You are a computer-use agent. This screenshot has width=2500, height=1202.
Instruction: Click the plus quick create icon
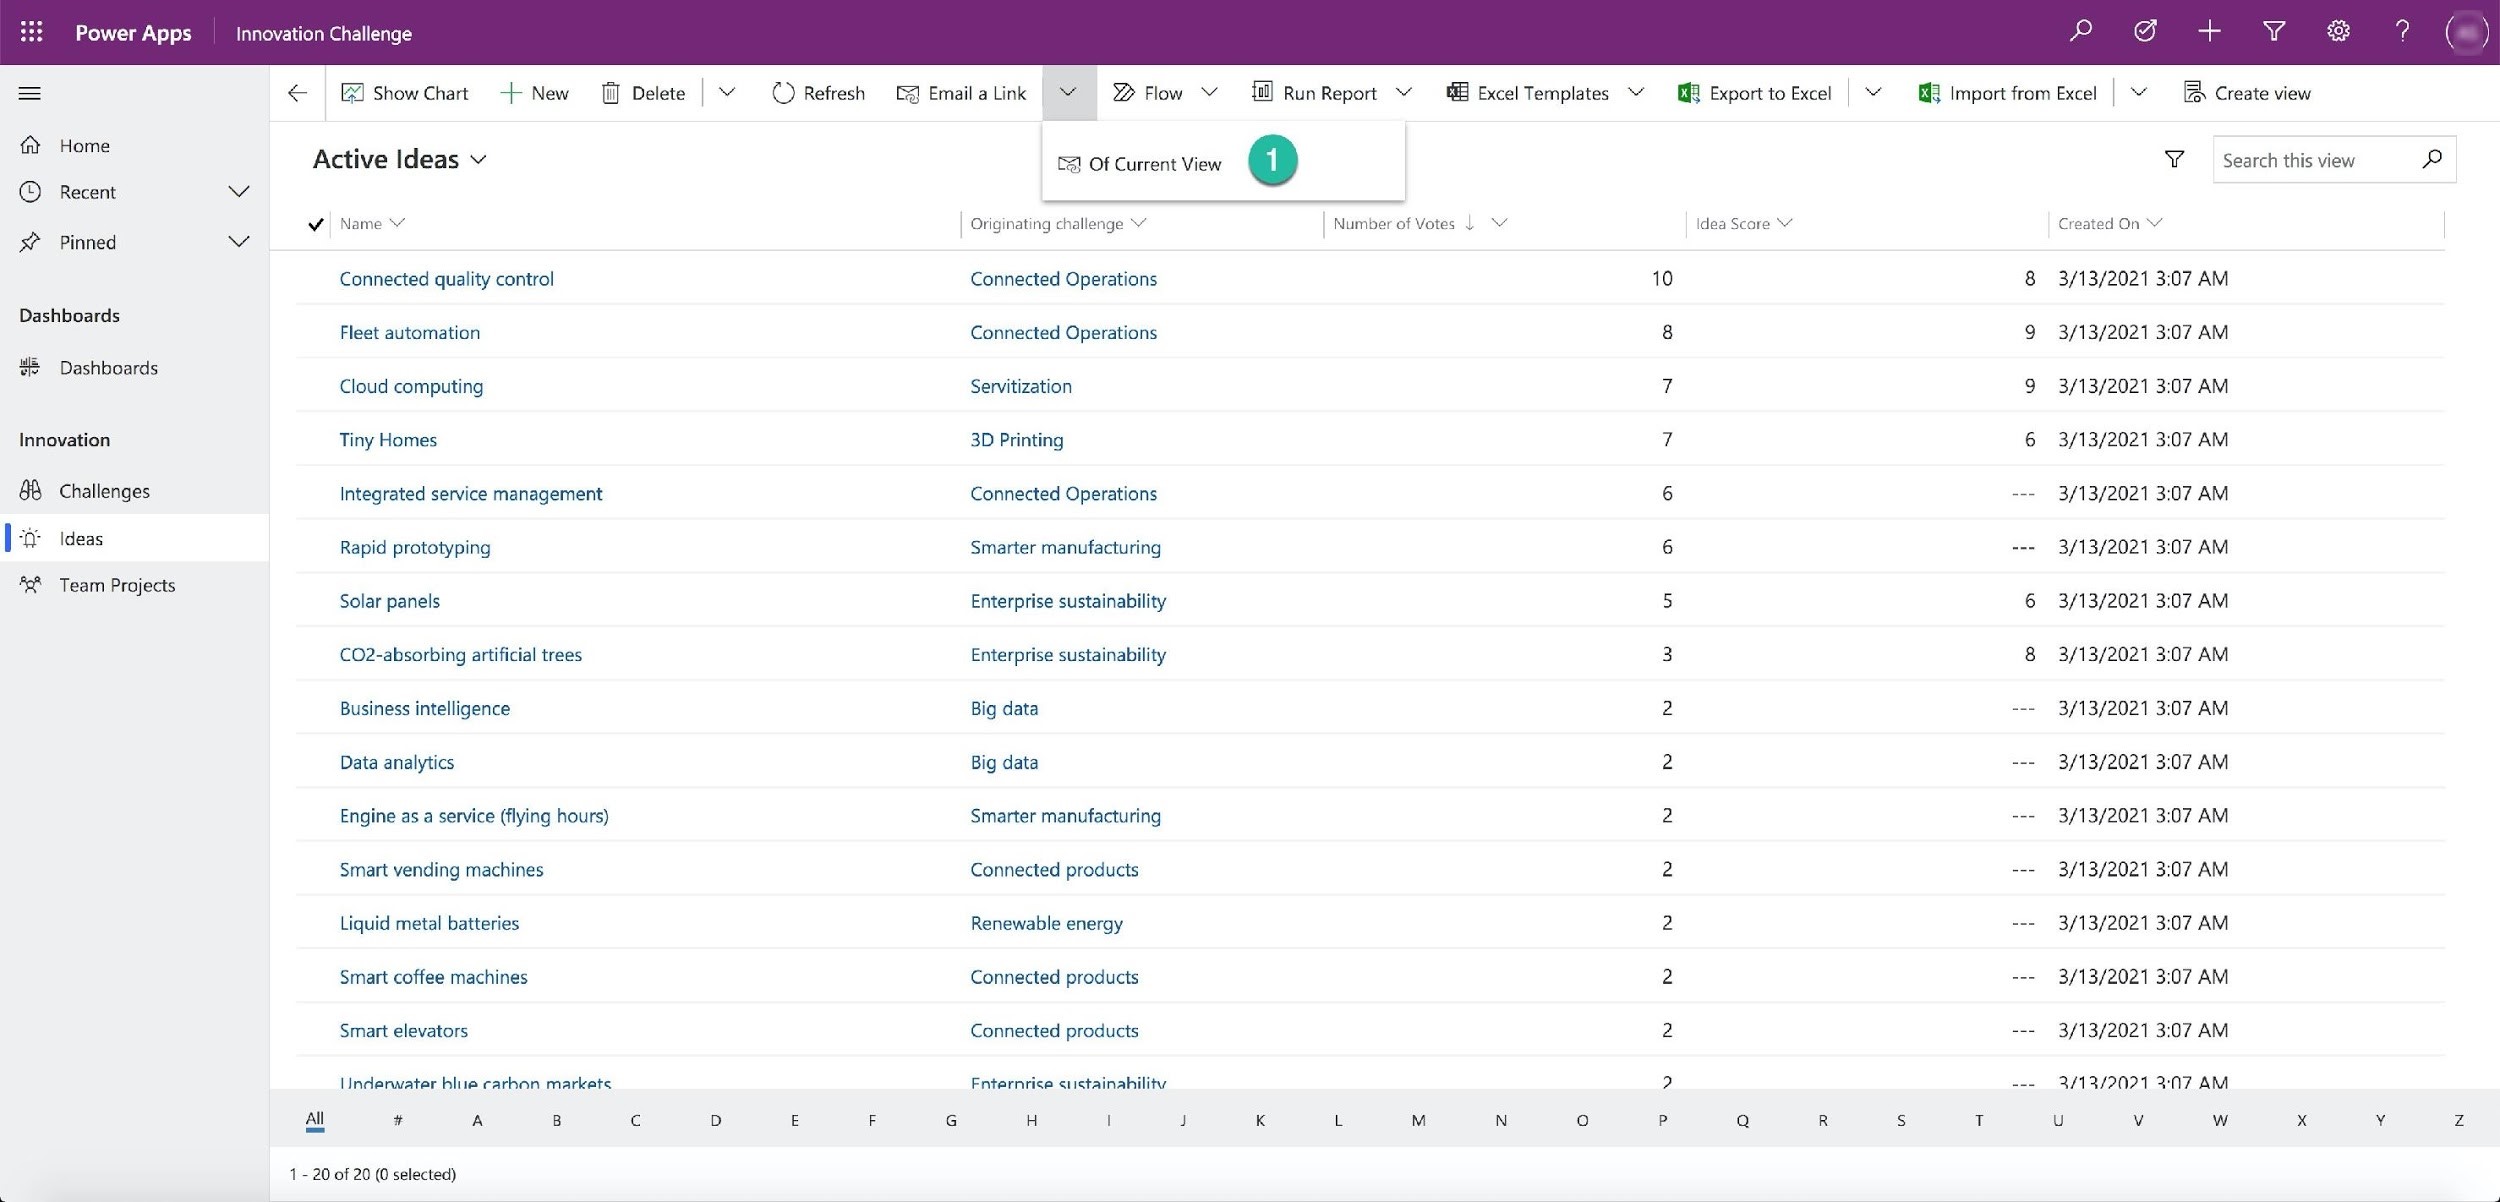(2209, 31)
